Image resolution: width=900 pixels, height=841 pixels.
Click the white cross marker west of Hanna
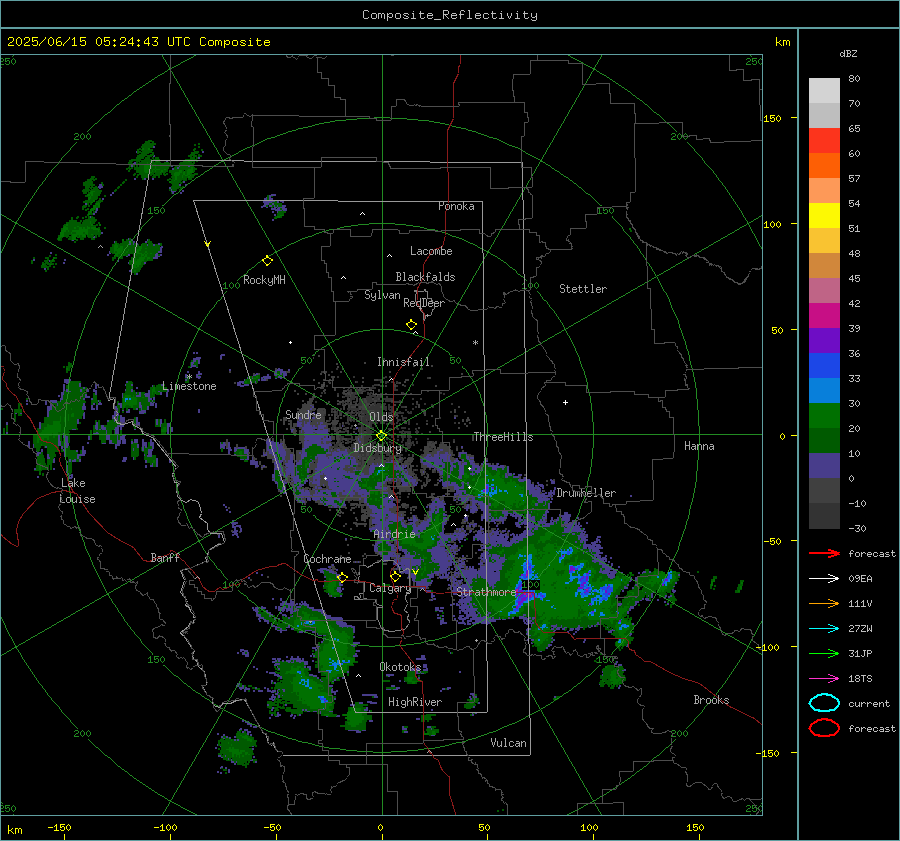tap(565, 402)
